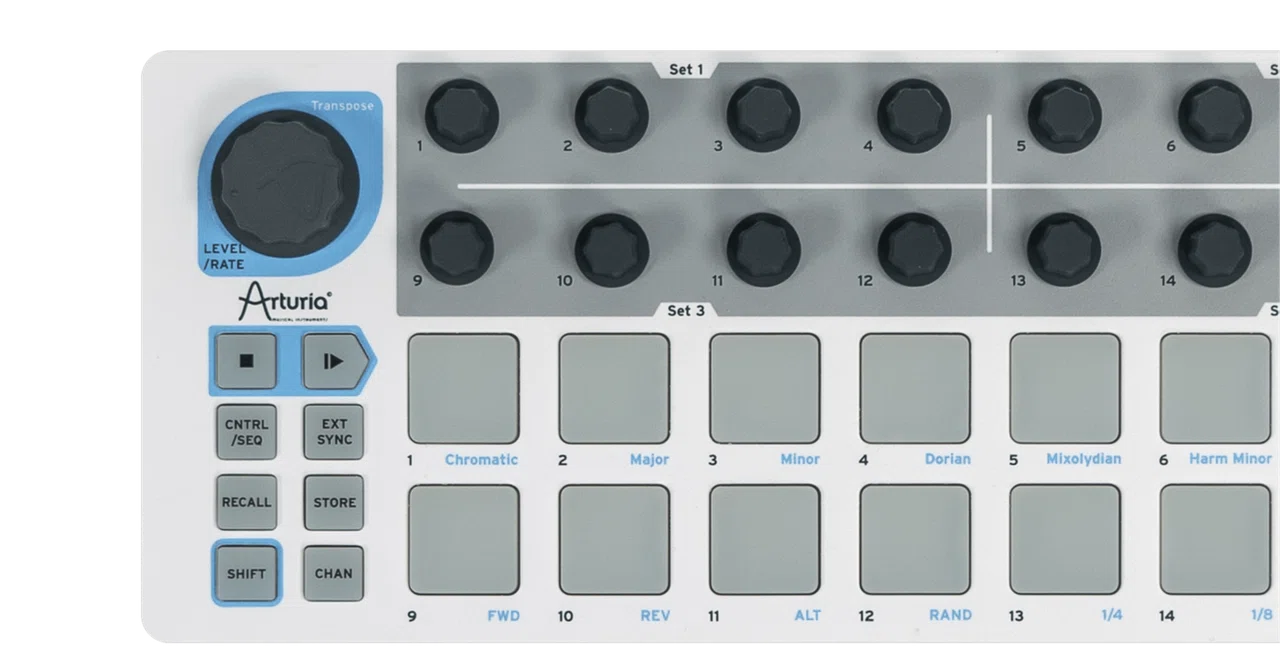This screenshot has height=670, width=1280.
Task: Click the Set 1 label
Action: [686, 70]
